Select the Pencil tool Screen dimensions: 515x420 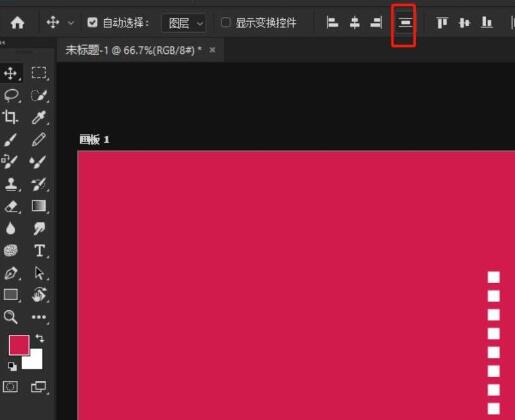click(39, 139)
